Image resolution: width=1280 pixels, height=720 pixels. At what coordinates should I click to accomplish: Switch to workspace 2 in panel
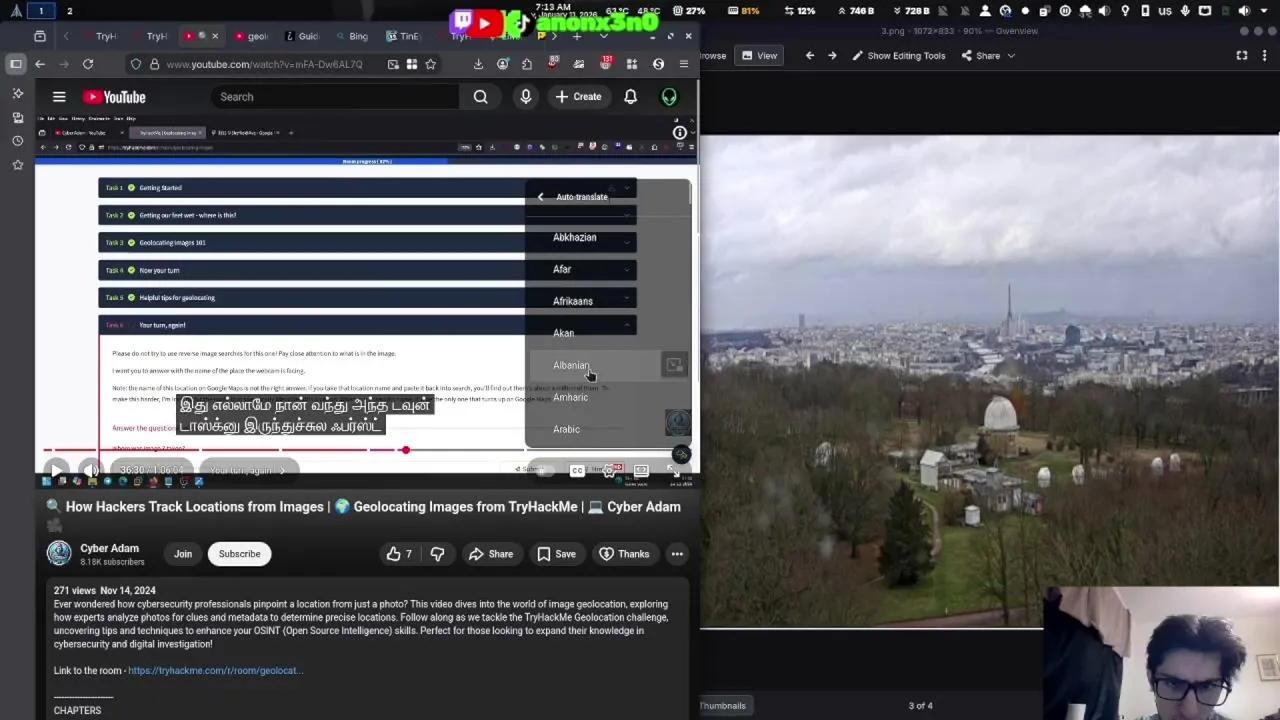click(x=69, y=11)
